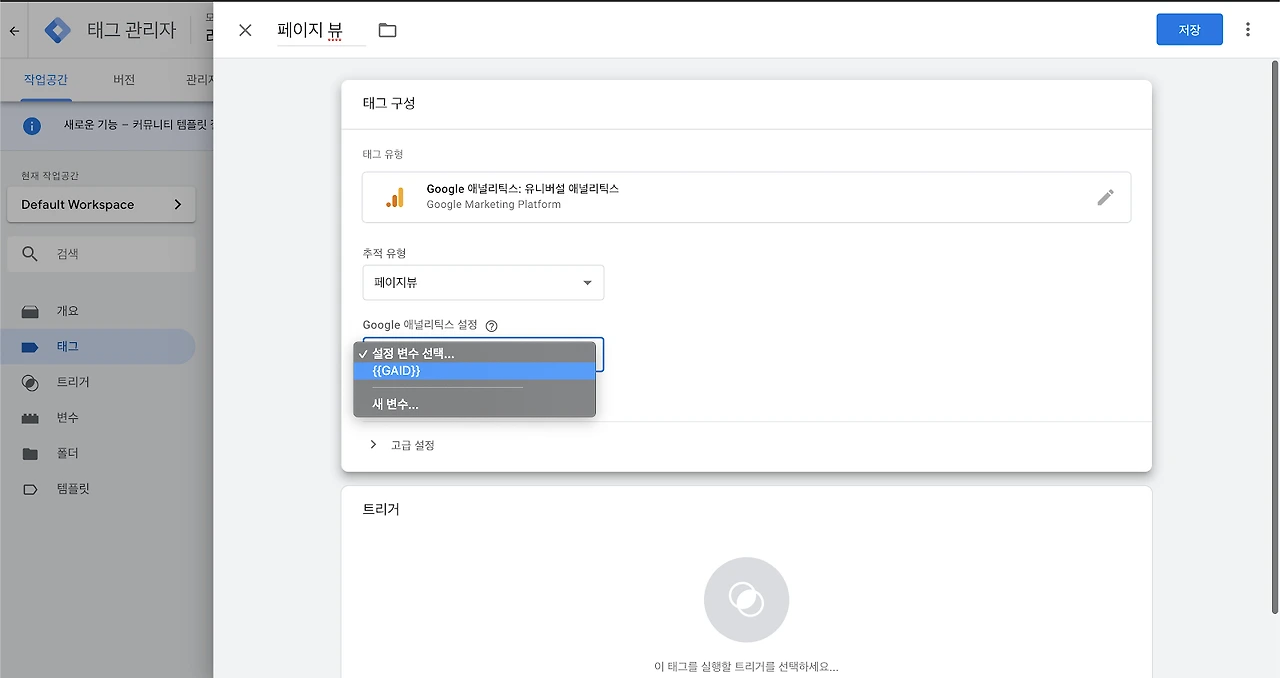Switch to the 버전 tab
Image resolution: width=1280 pixels, height=678 pixels.
tap(124, 80)
